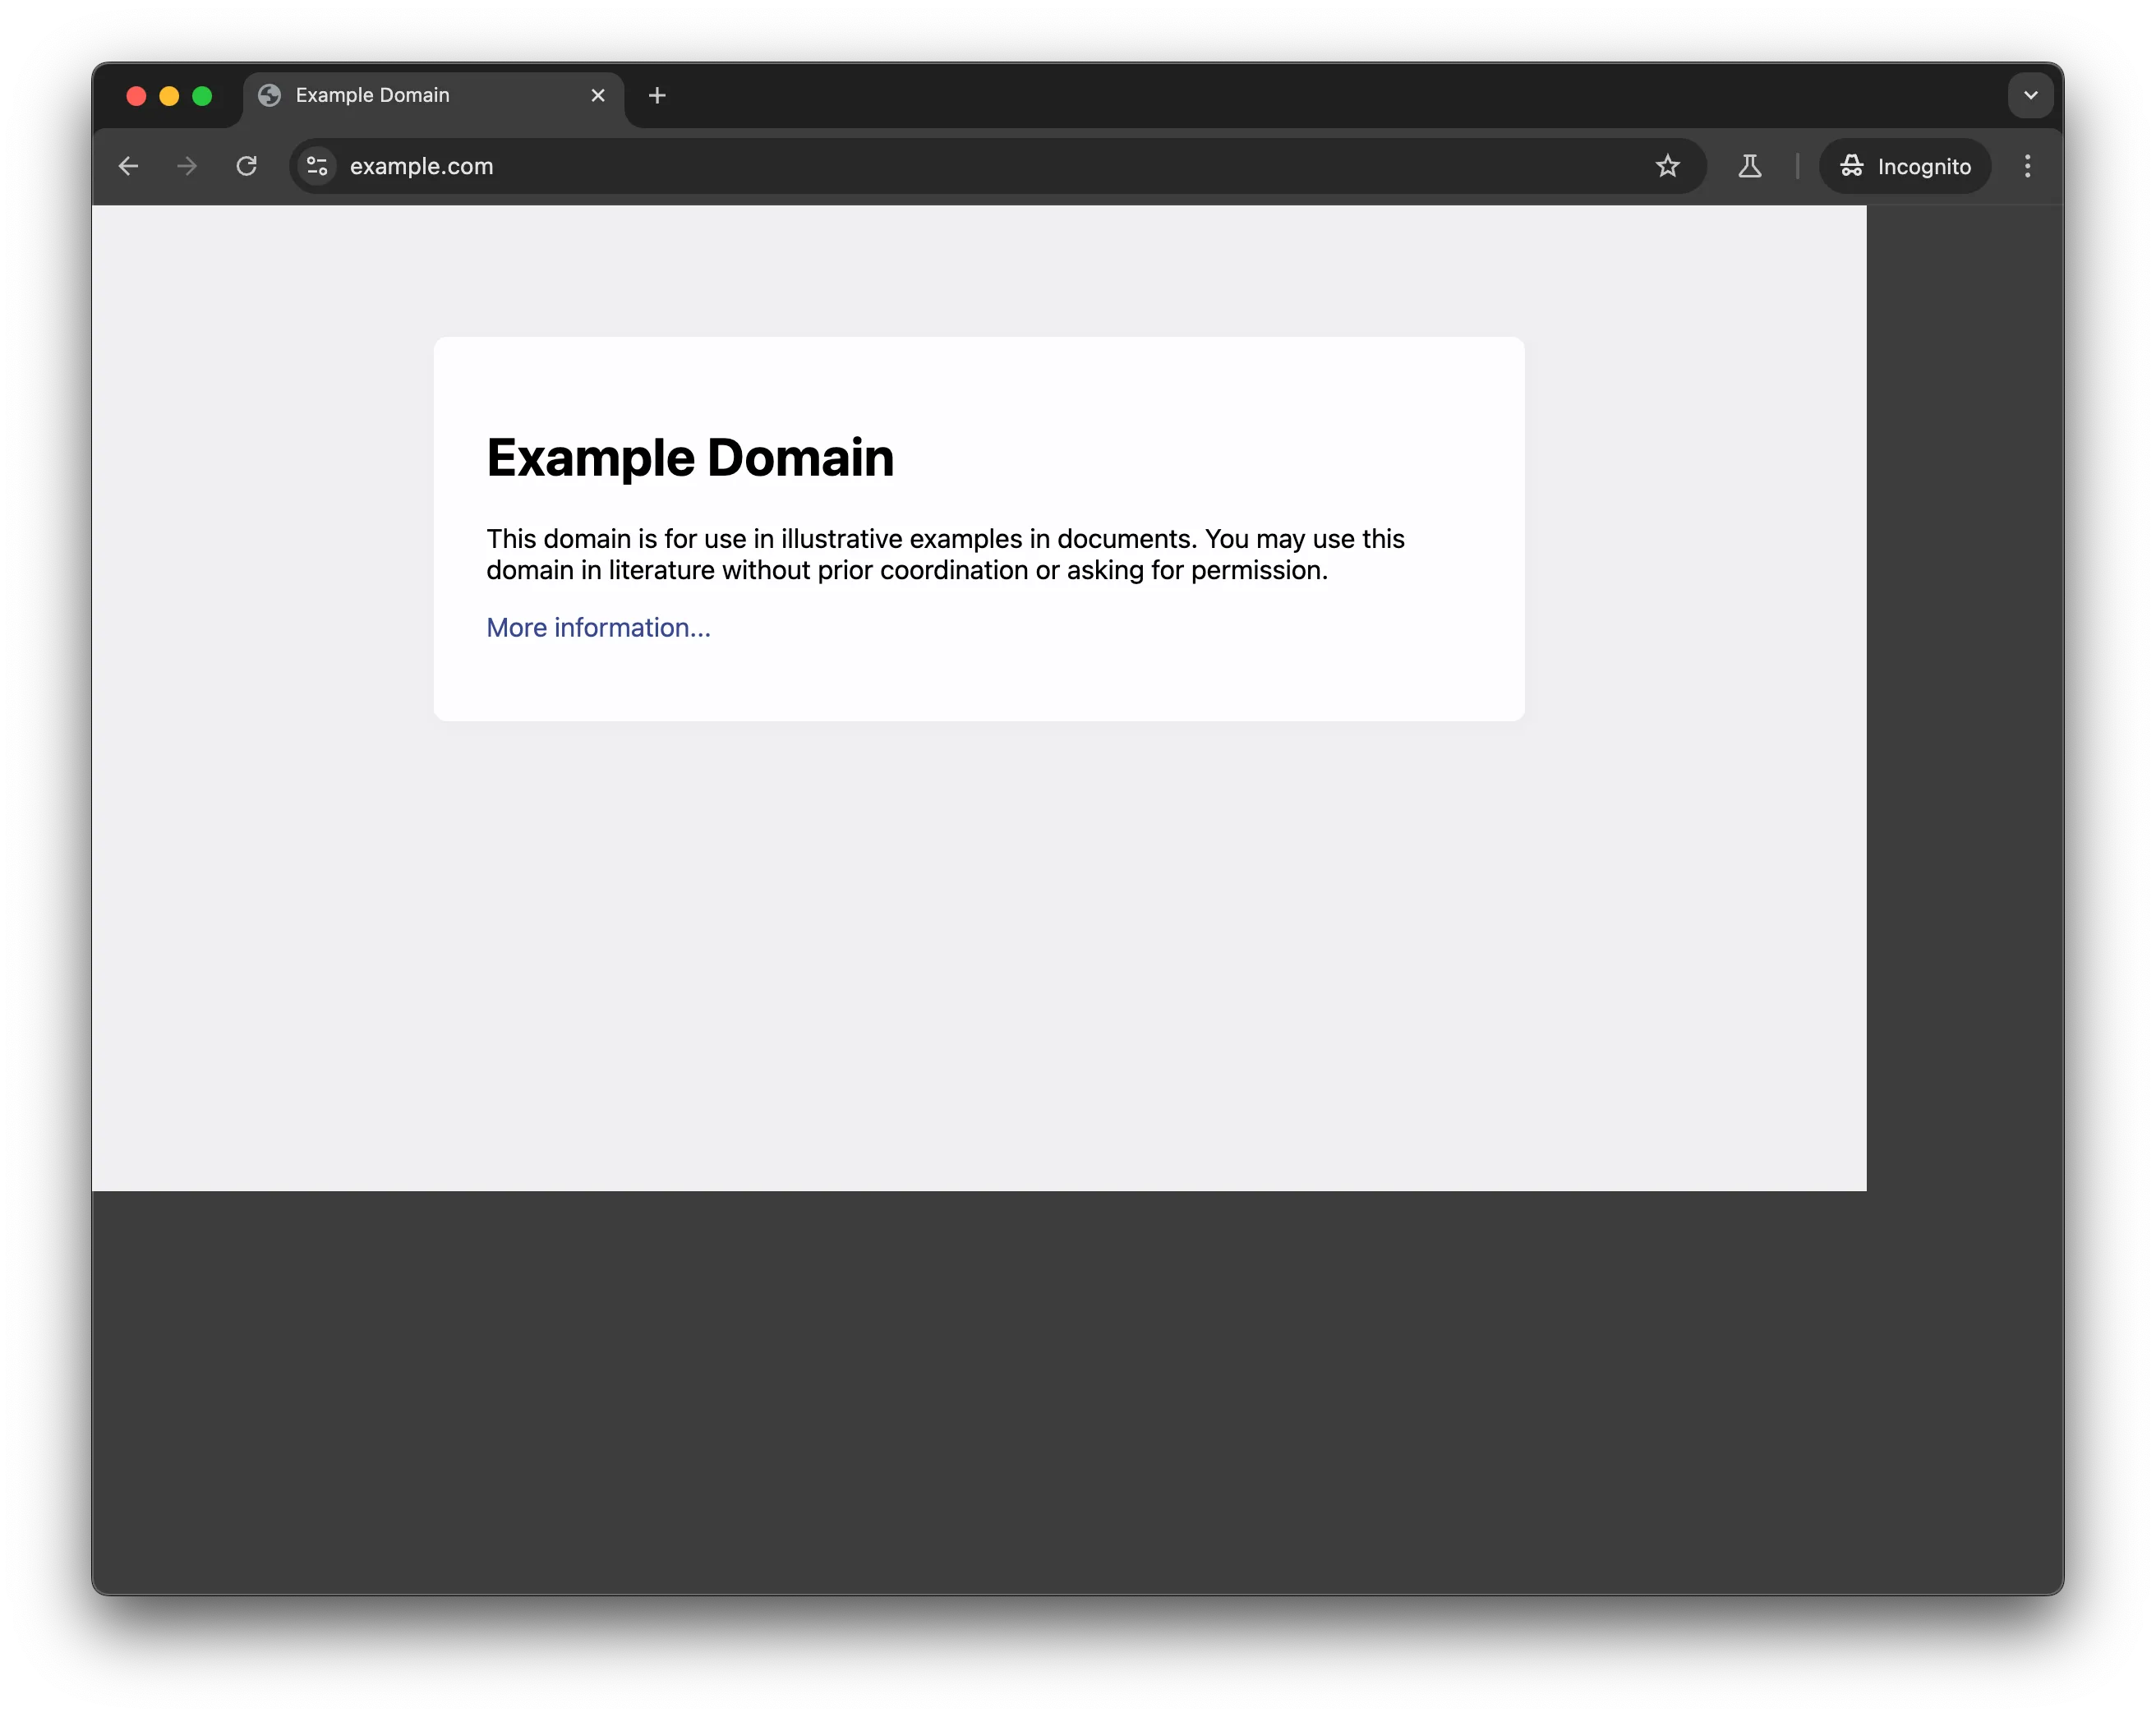Screen dimensions: 2156x1717
Task: Click the paragraph starting 'This domain is for use'
Action: 945,554
